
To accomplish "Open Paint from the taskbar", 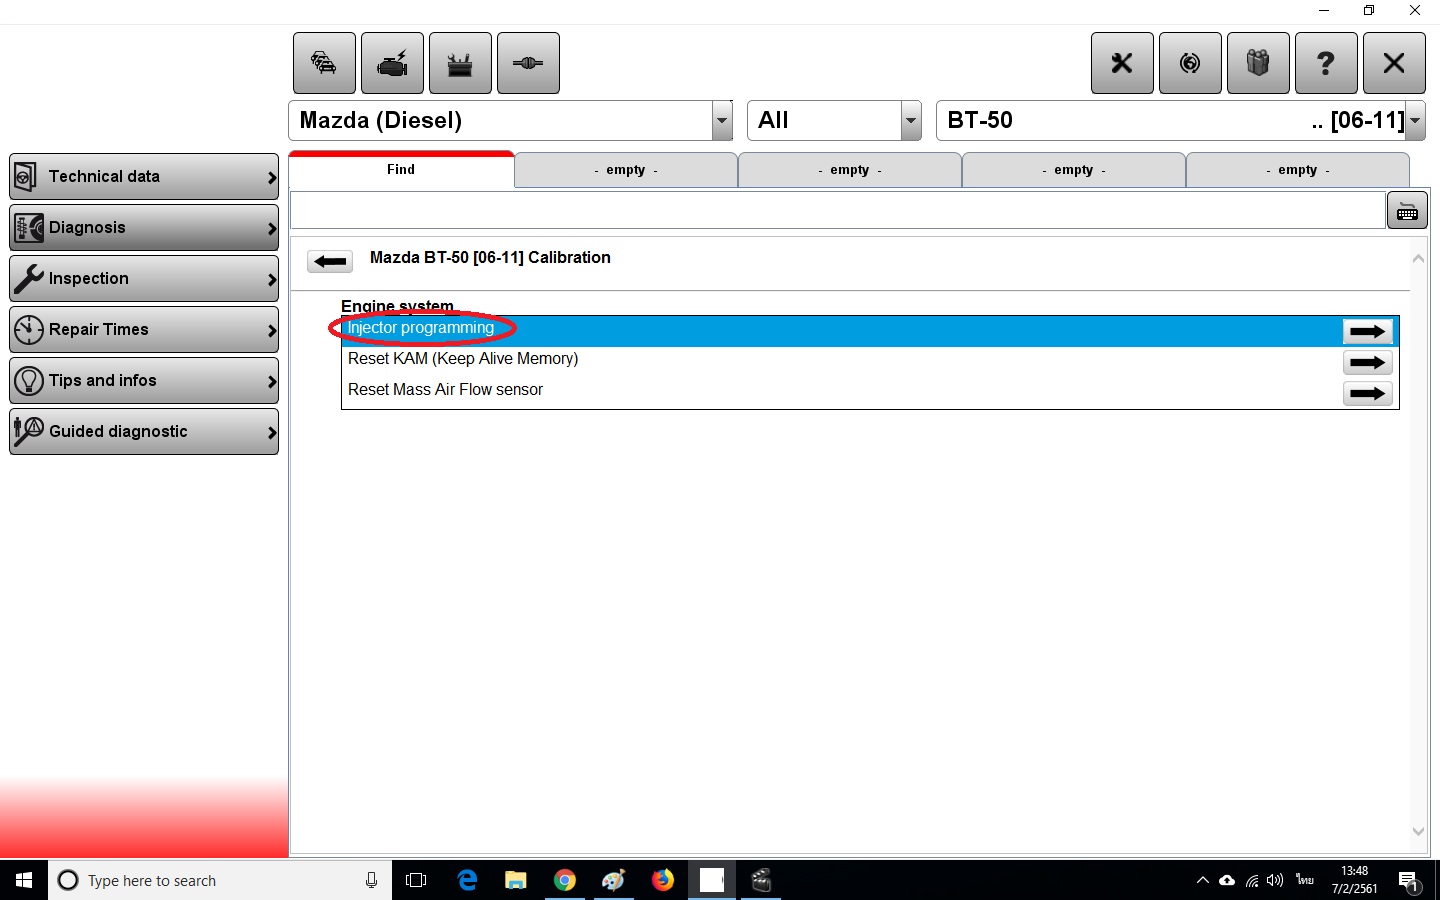I will click(x=614, y=880).
